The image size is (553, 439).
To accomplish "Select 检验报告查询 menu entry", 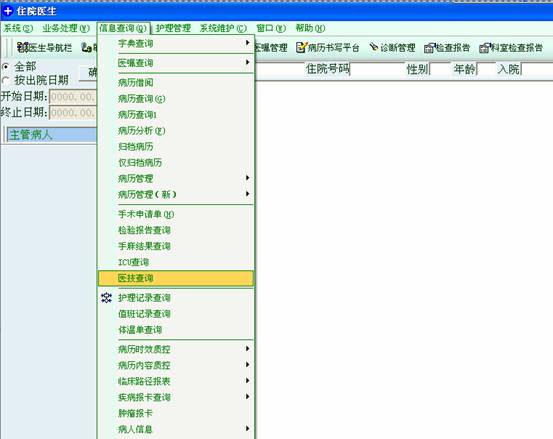I will click(176, 230).
